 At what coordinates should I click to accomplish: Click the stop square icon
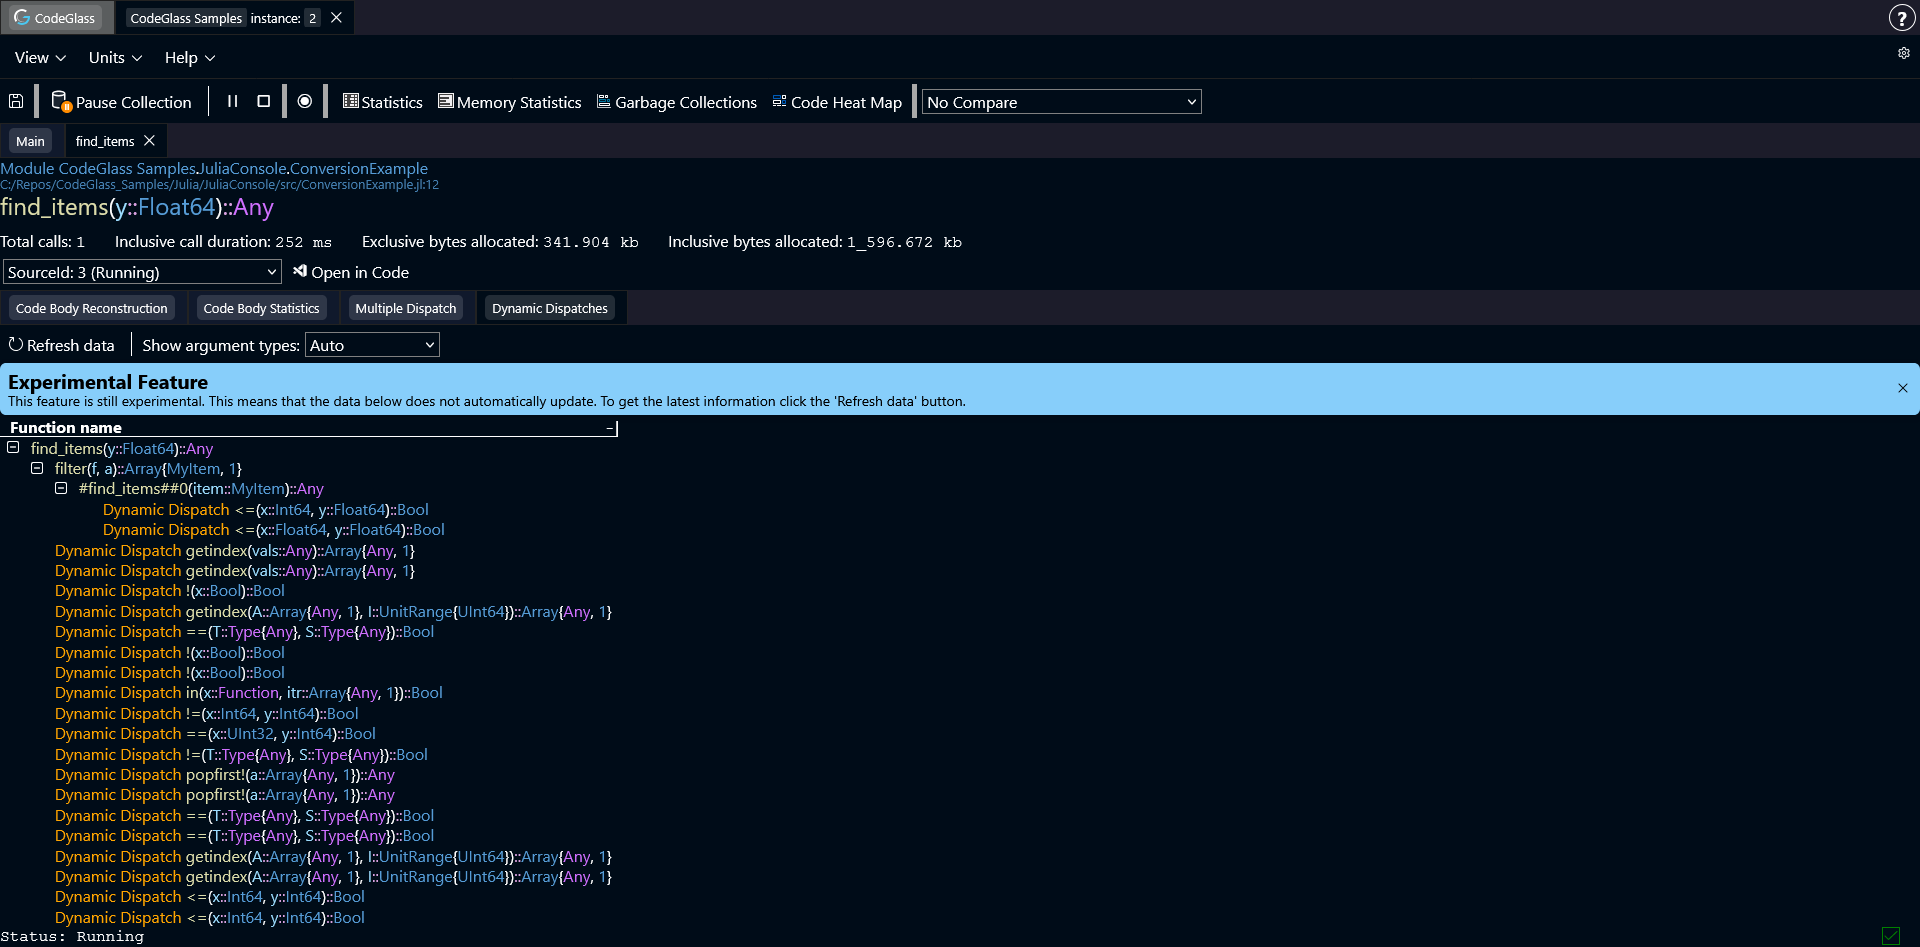click(264, 101)
